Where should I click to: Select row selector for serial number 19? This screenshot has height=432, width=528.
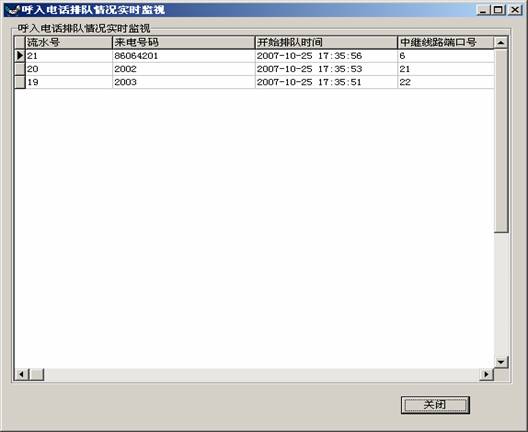(x=20, y=82)
